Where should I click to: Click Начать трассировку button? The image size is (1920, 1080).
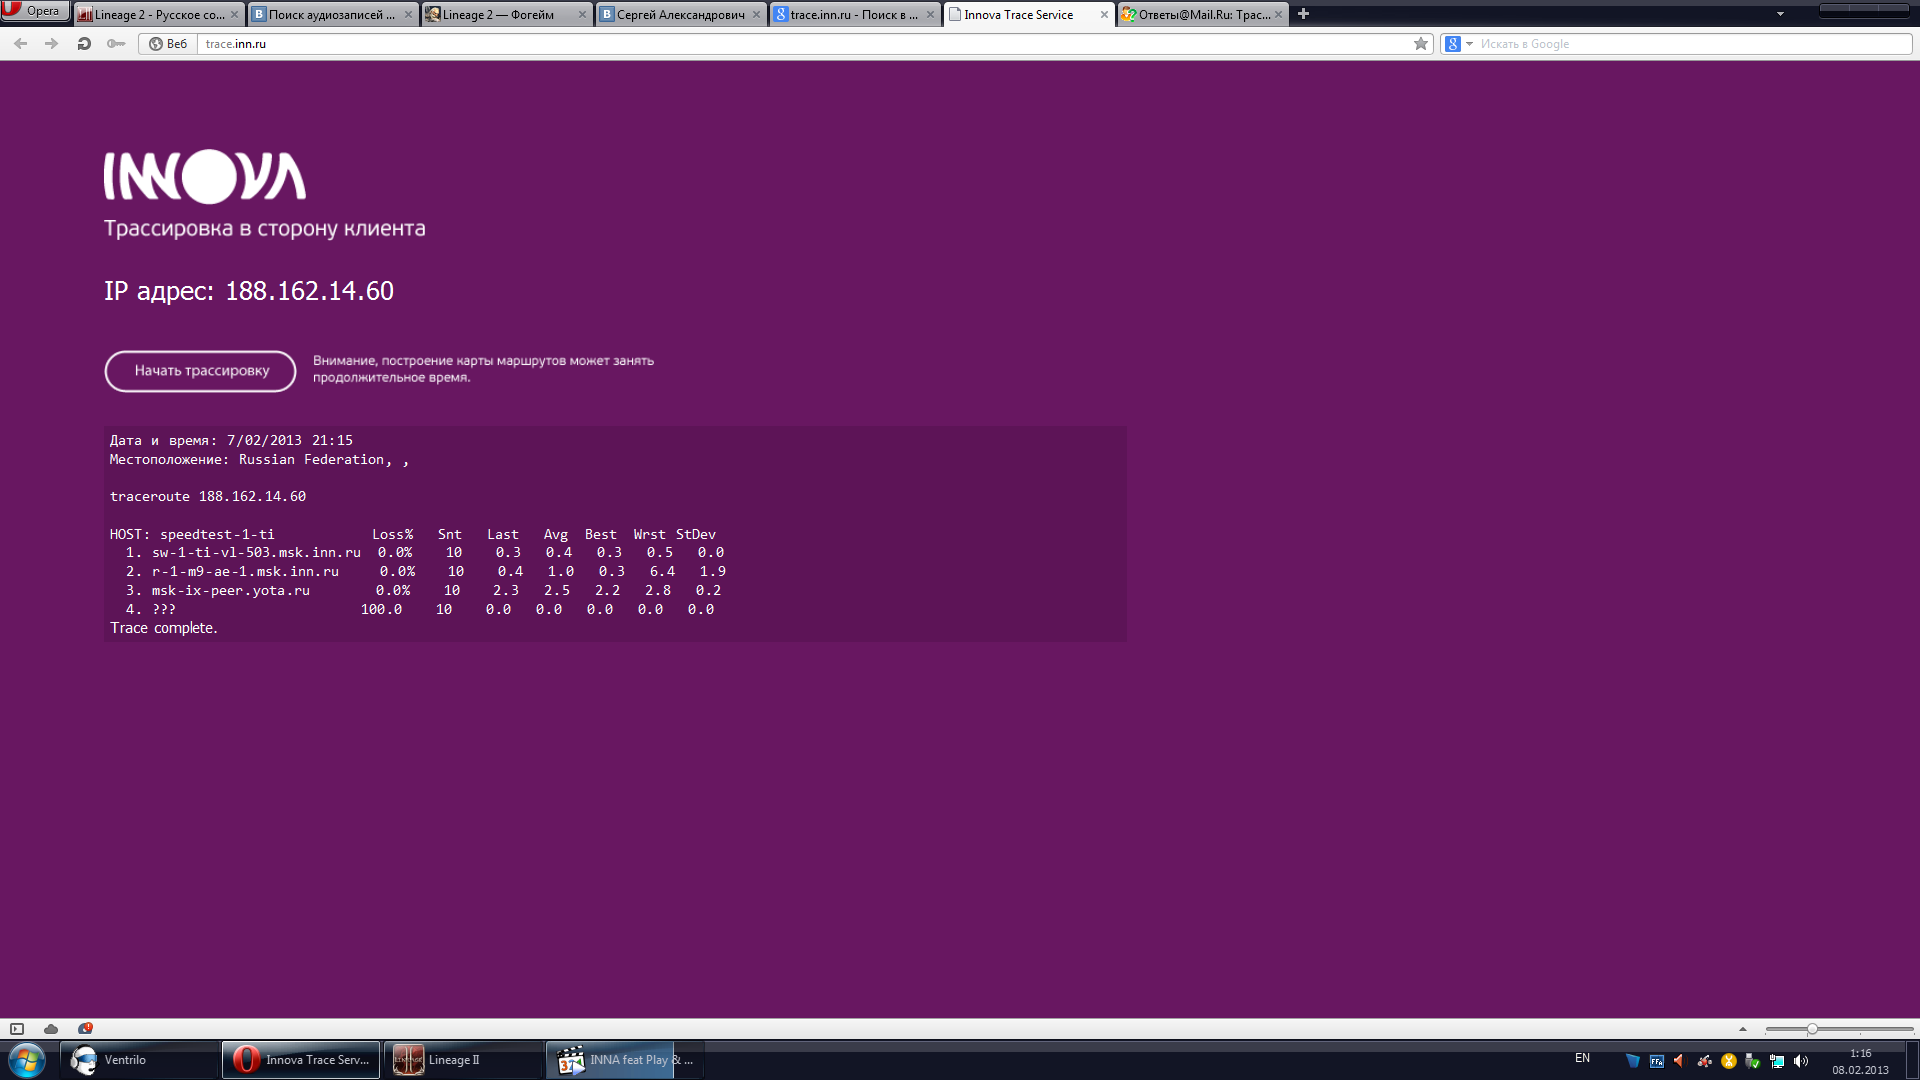(x=201, y=371)
